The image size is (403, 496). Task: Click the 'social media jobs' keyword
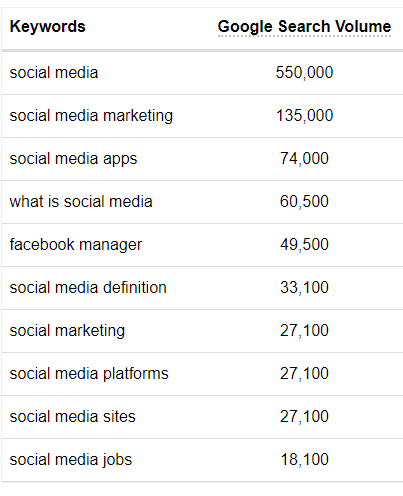coord(71,460)
